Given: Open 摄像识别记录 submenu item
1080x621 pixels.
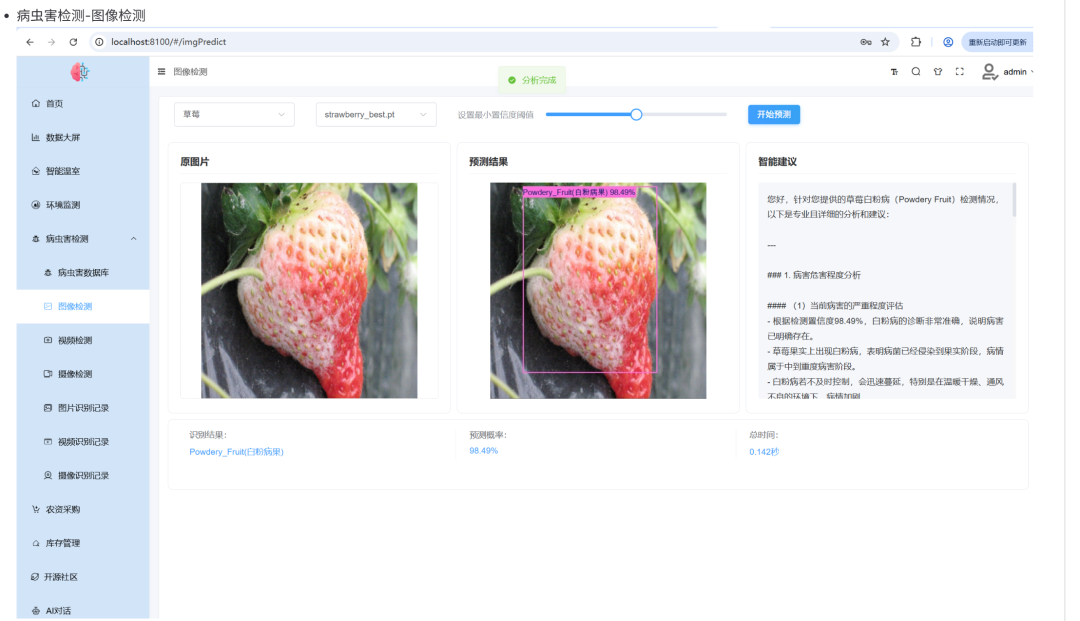Looking at the screenshot, I should coord(83,475).
